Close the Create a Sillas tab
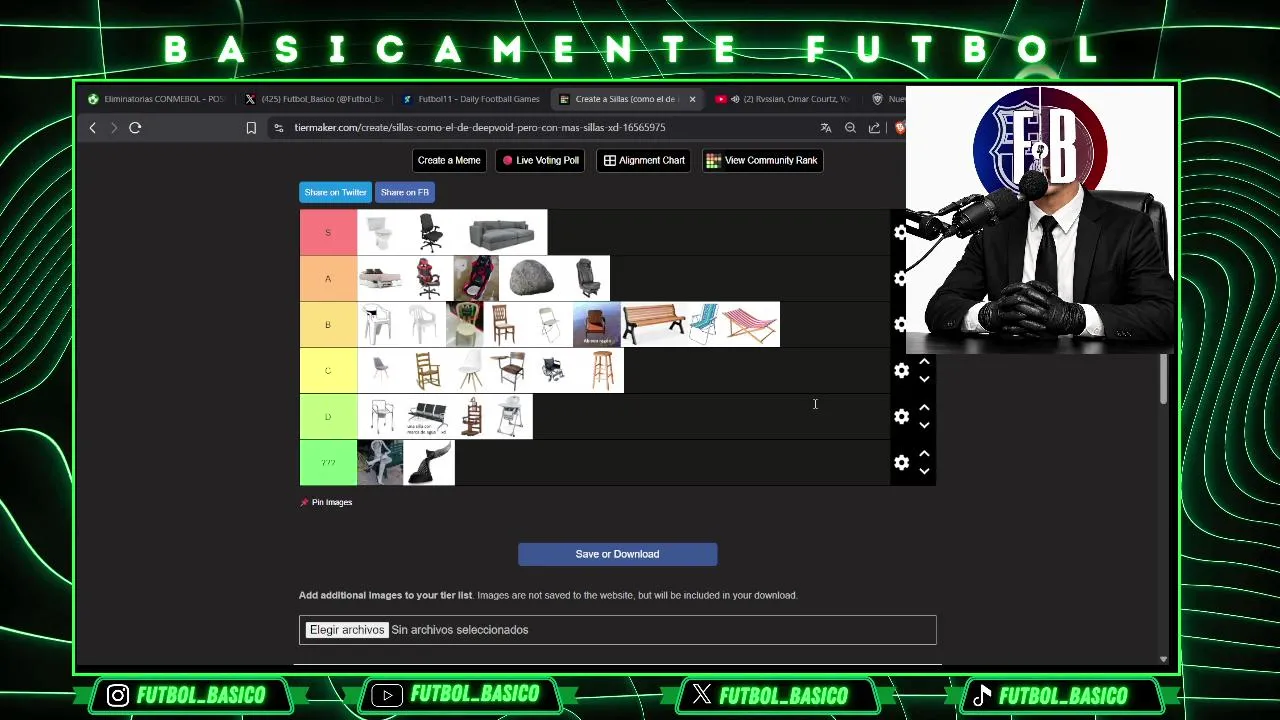 pyautogui.click(x=692, y=99)
